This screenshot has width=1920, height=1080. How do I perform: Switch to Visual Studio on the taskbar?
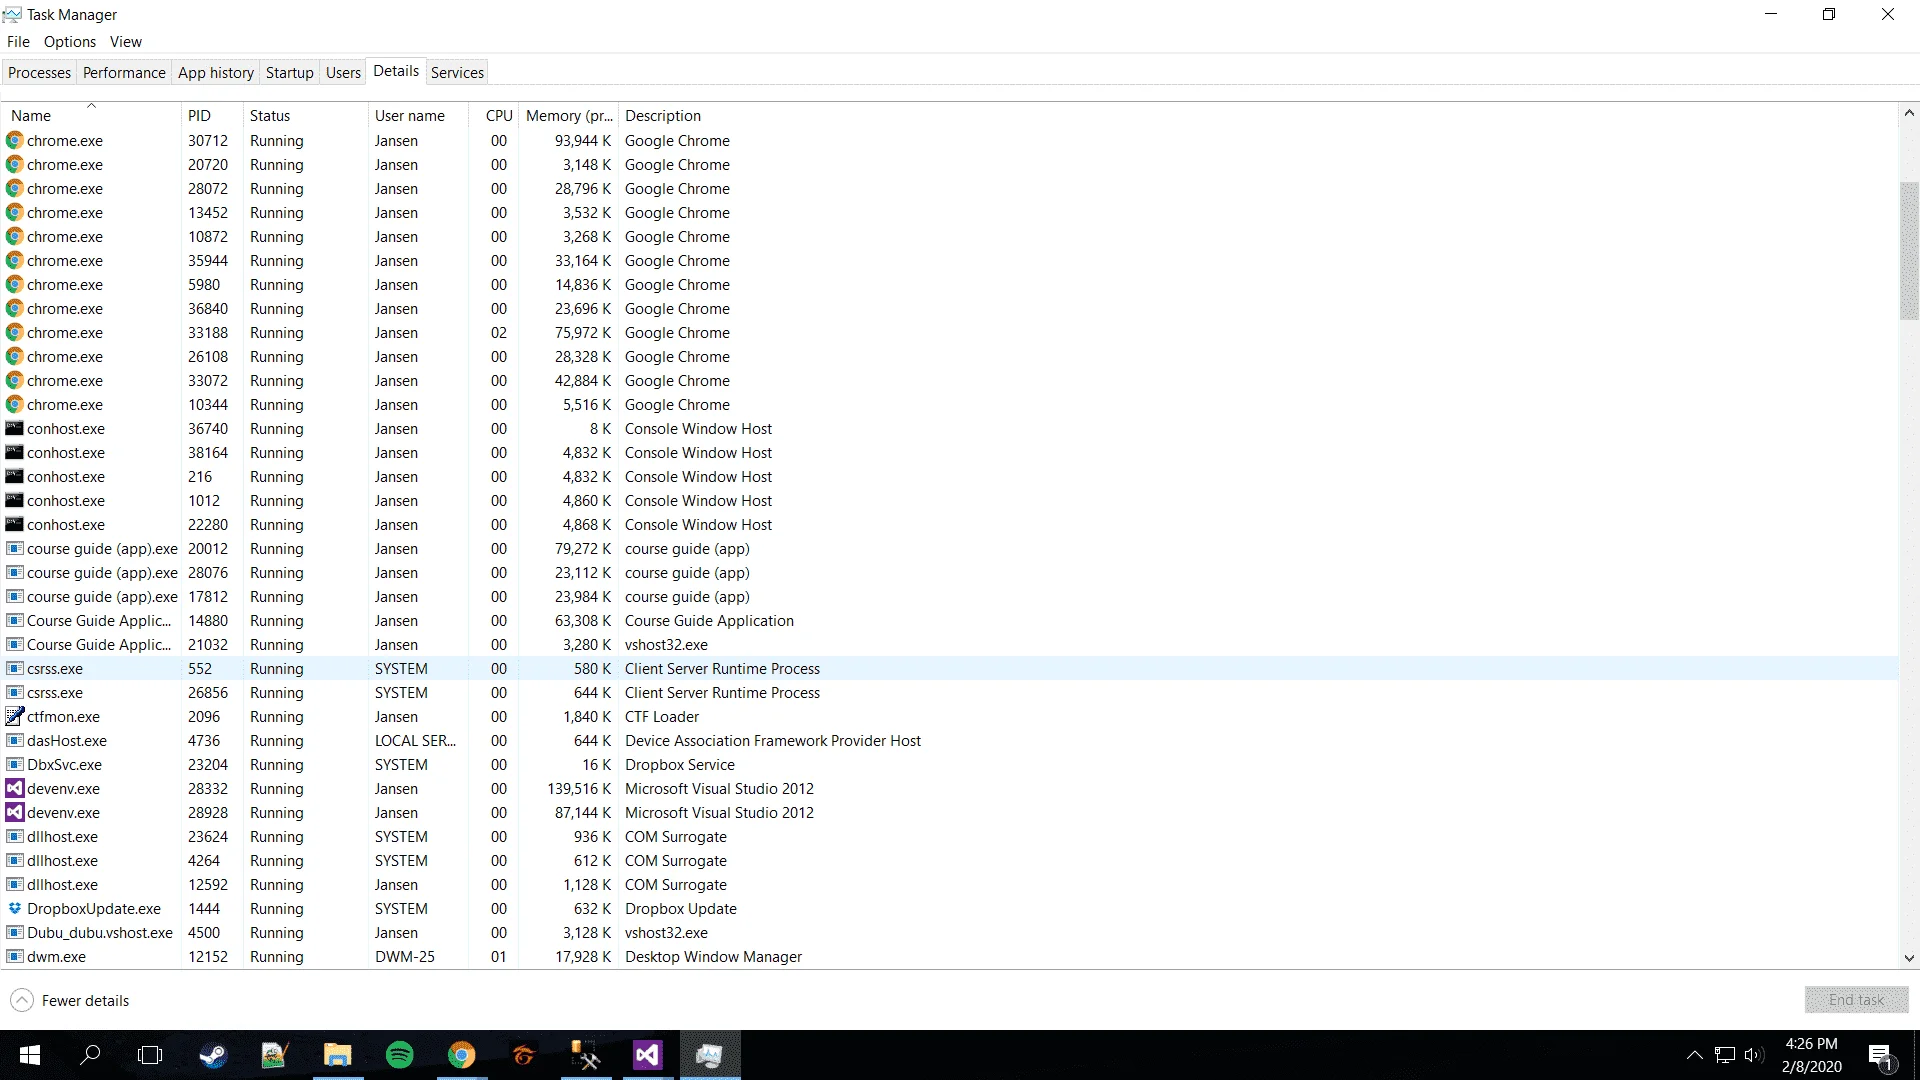coord(647,1055)
